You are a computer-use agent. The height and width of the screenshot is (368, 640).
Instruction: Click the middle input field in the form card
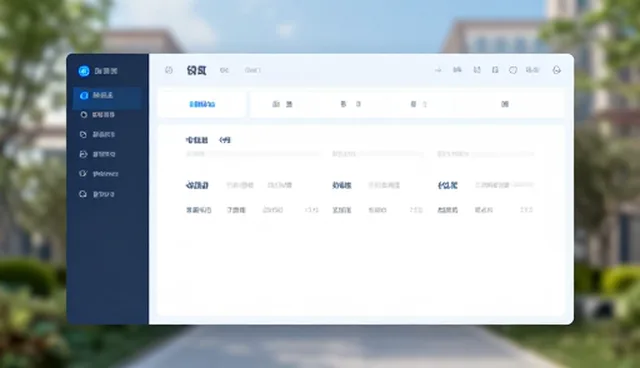pyautogui.click(x=378, y=154)
